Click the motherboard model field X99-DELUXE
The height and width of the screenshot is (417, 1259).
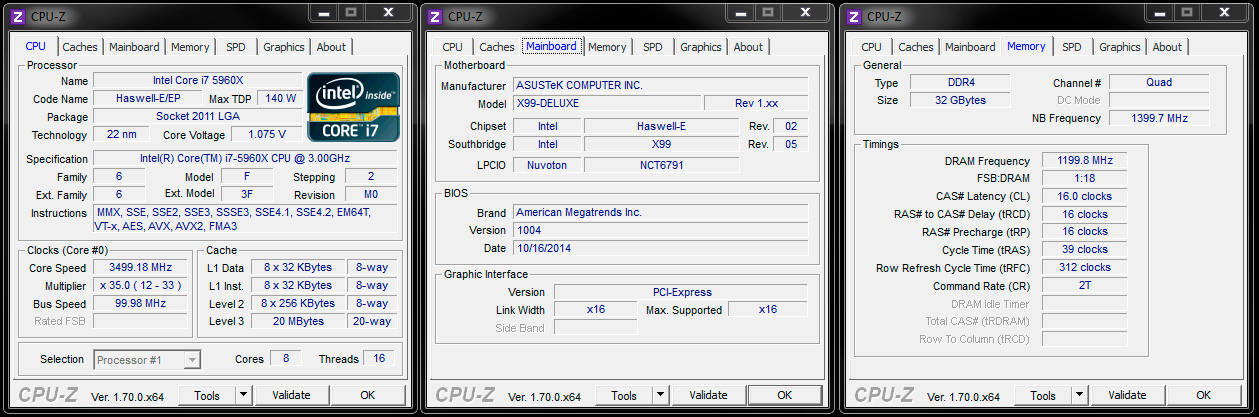coord(606,103)
